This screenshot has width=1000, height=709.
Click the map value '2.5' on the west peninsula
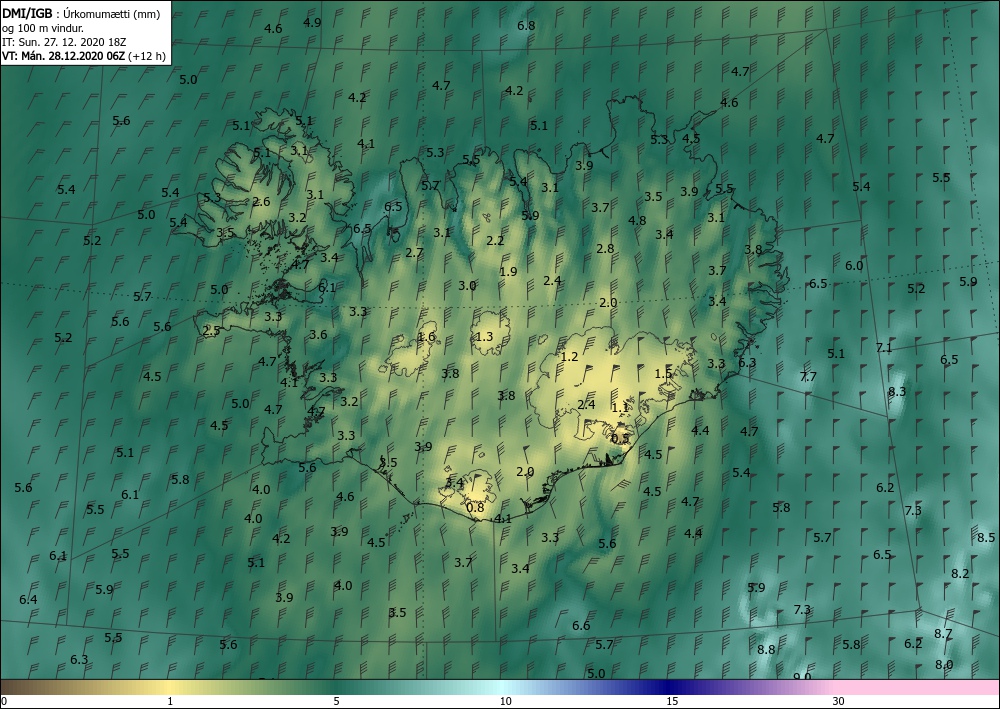tap(211, 331)
